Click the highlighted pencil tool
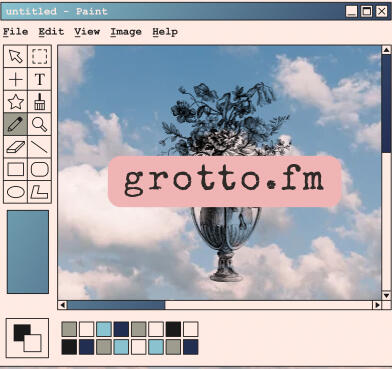 pyautogui.click(x=16, y=124)
